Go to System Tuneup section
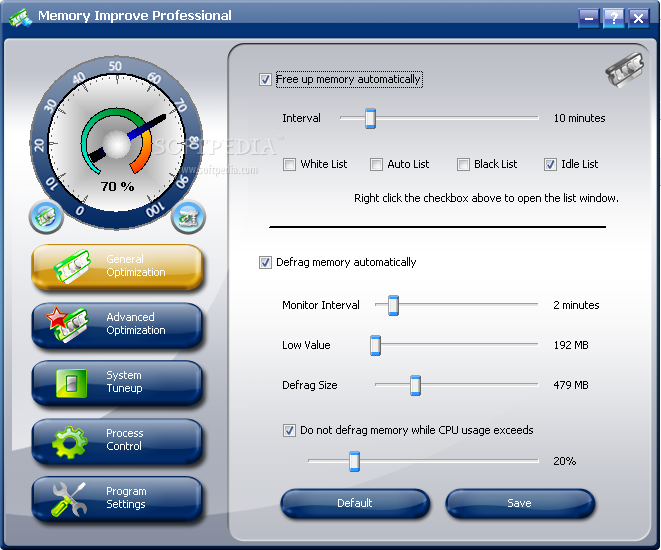The height and width of the screenshot is (550, 661). click(x=117, y=383)
